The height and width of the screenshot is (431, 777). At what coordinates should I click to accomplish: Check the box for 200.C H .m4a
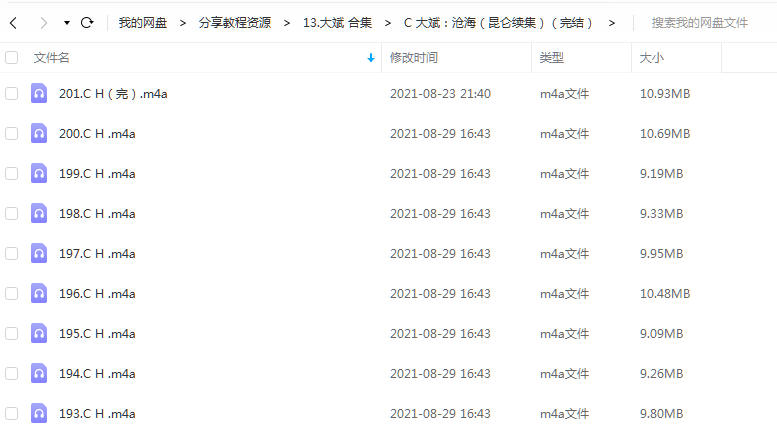(11, 133)
